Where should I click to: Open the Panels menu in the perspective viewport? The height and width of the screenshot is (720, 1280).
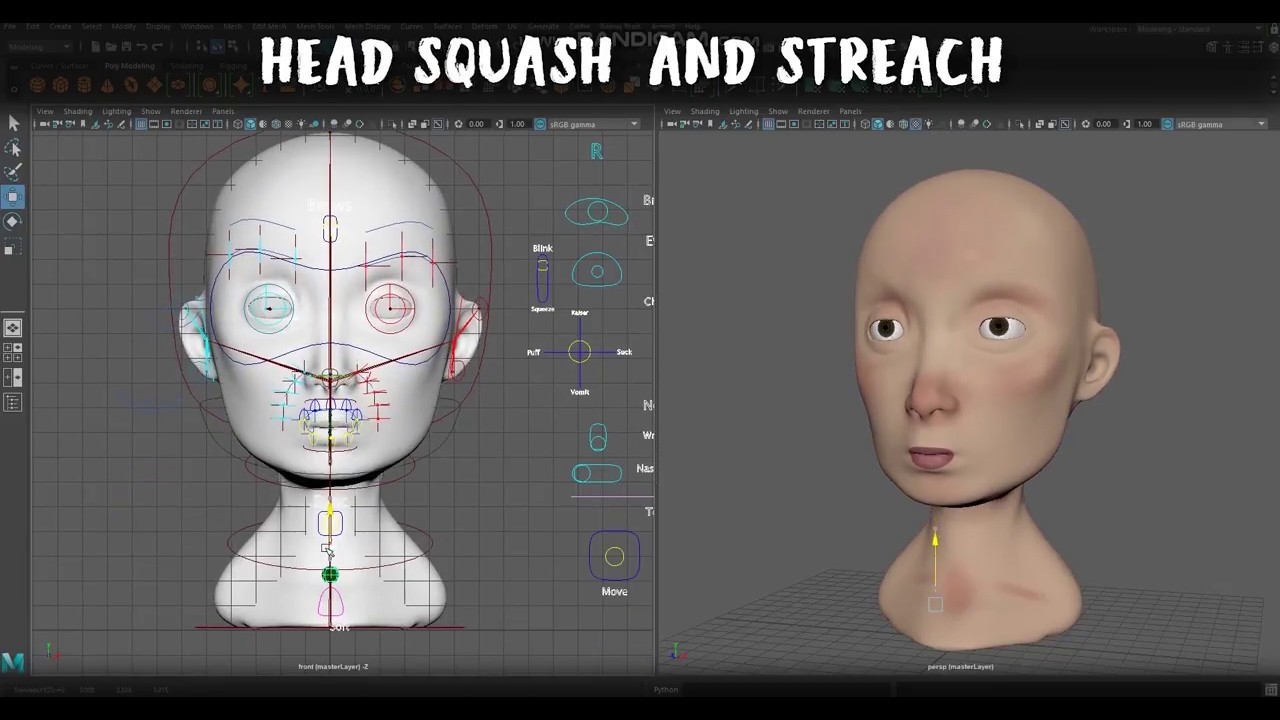(x=852, y=111)
